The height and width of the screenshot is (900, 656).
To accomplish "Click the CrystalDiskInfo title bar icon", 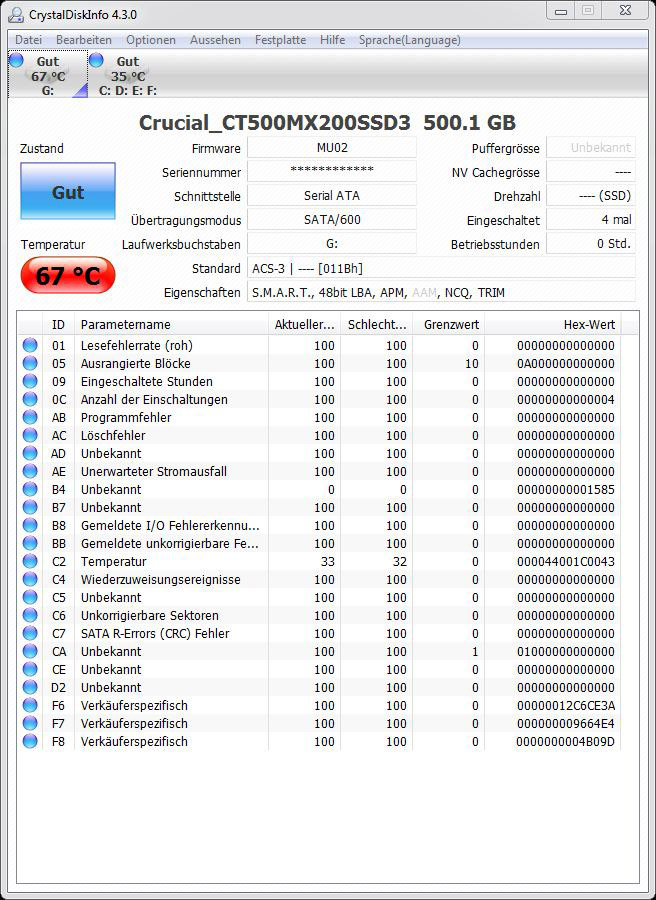I will point(17,14).
